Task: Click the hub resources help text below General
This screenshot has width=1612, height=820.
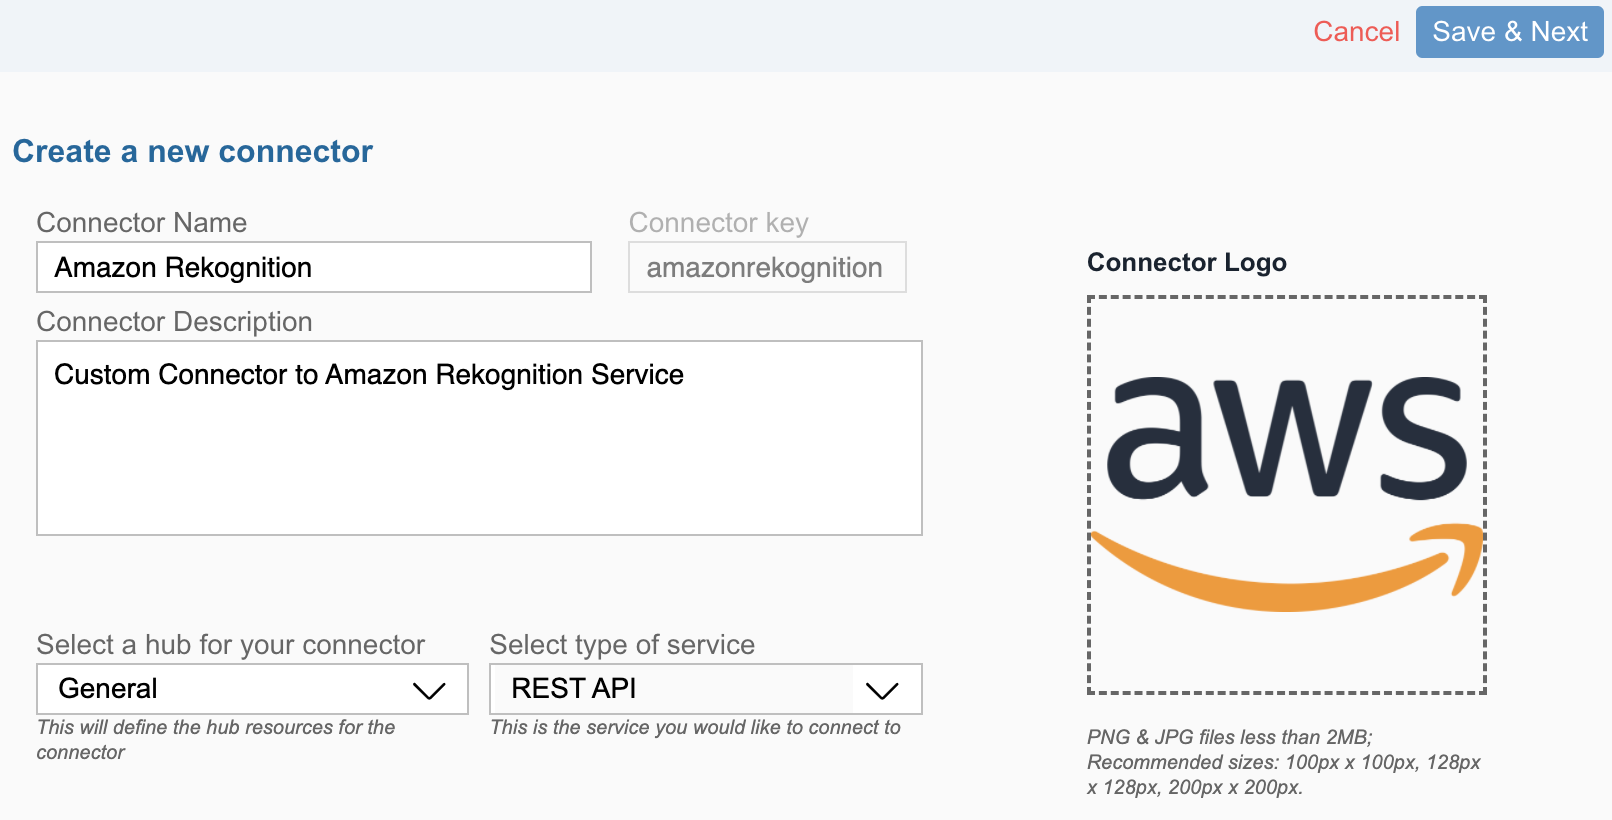Action: click(x=216, y=740)
